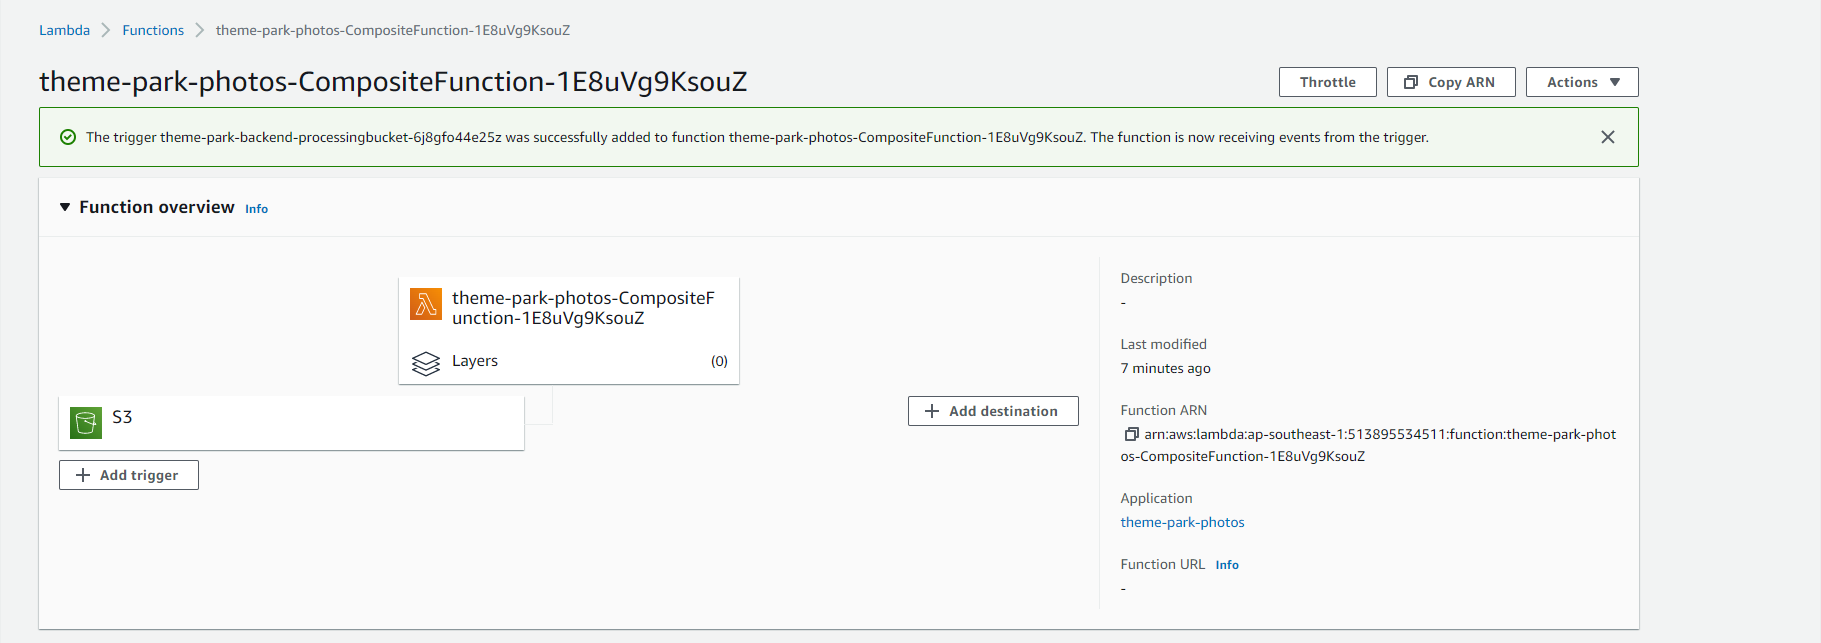
Task: Open Info link next to Function URL
Action: (x=1227, y=565)
